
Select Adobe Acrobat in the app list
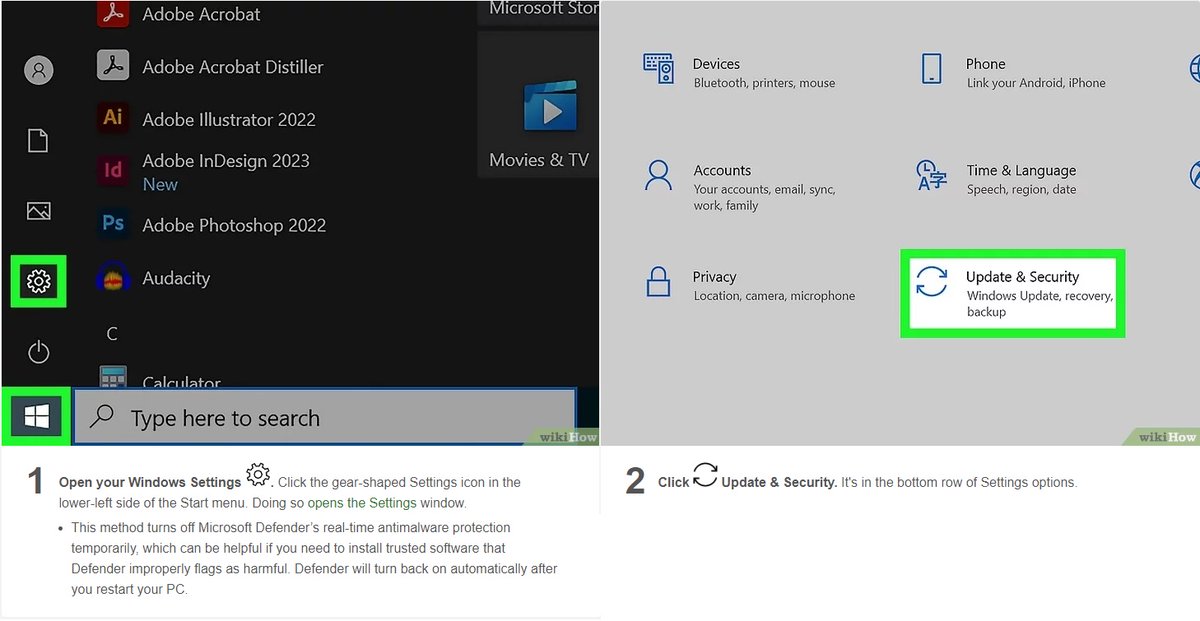pos(201,14)
